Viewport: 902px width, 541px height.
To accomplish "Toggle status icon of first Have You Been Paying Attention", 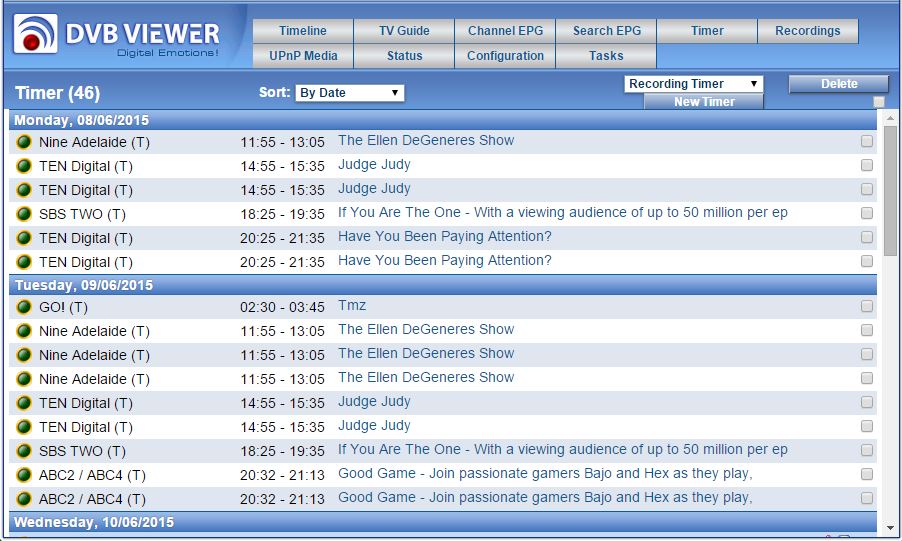I will click(x=24, y=238).
